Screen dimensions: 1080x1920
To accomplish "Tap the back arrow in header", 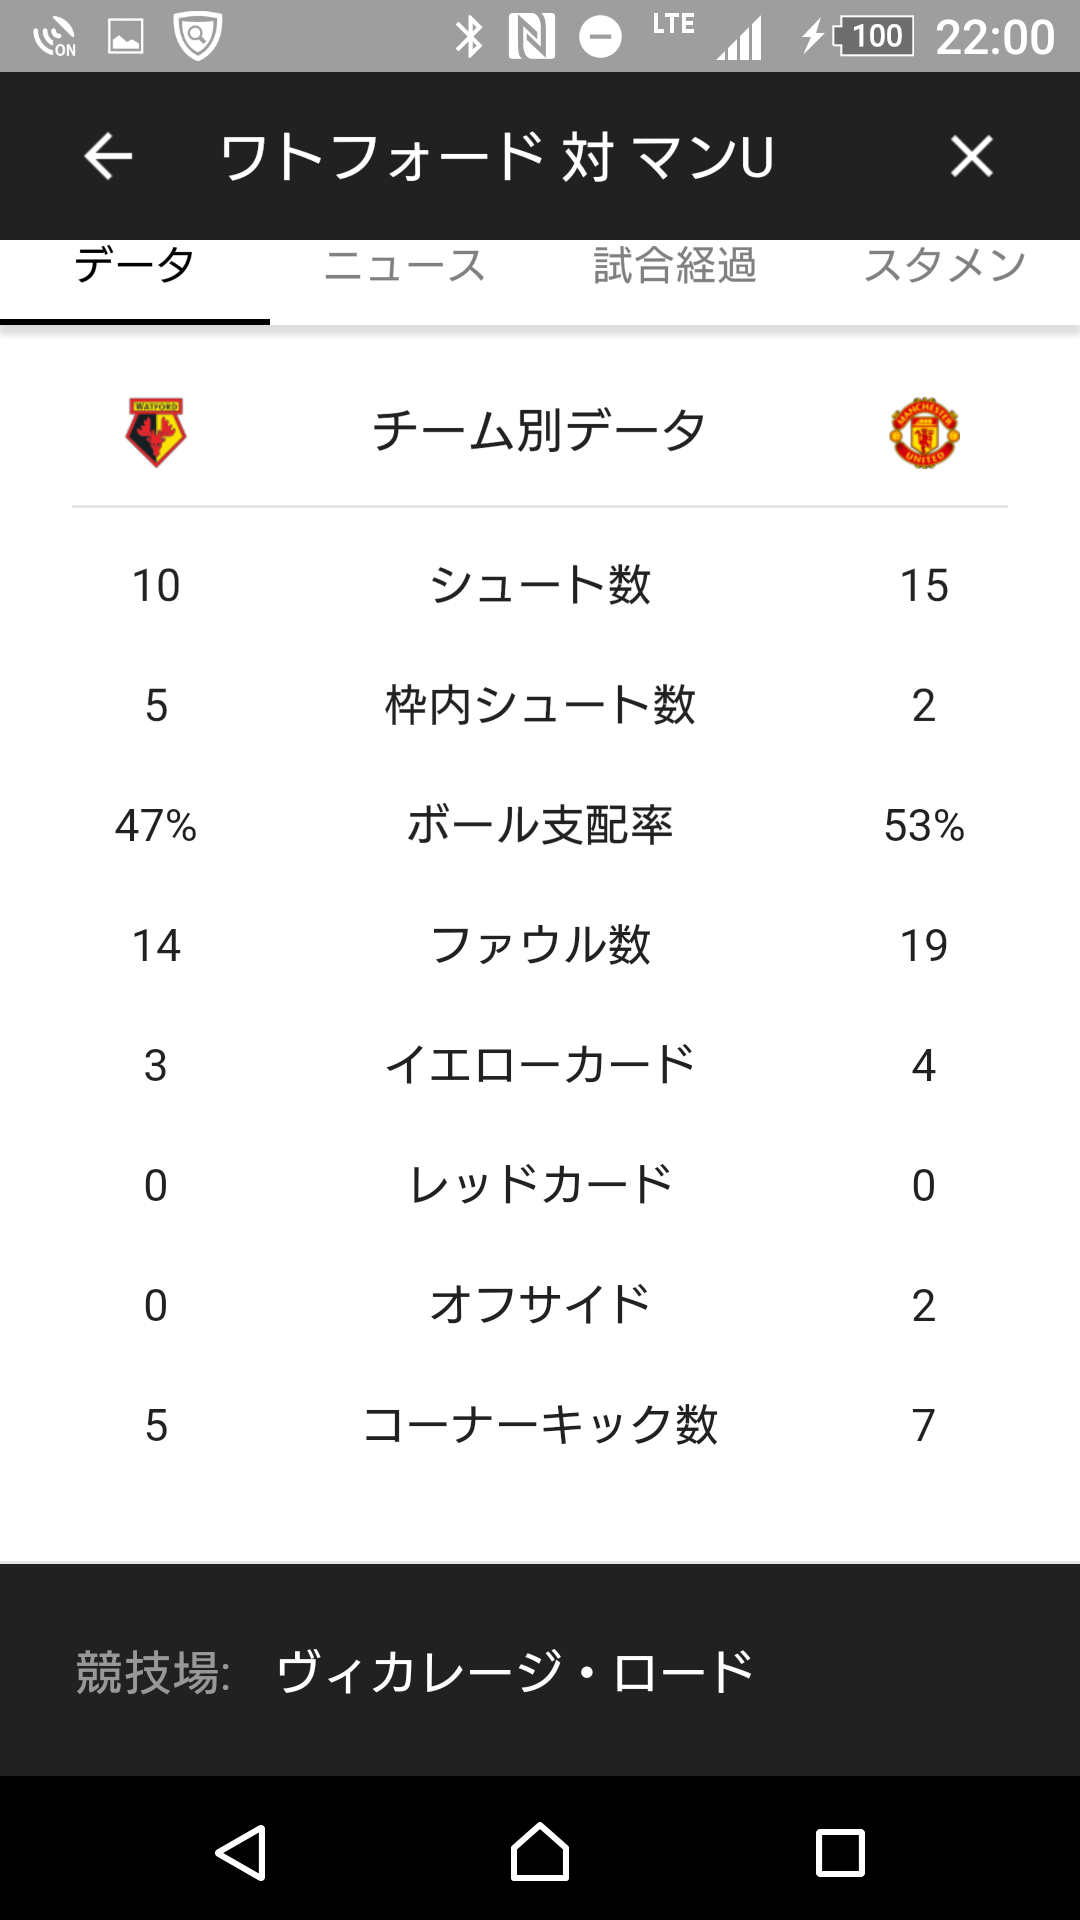I will (108, 157).
